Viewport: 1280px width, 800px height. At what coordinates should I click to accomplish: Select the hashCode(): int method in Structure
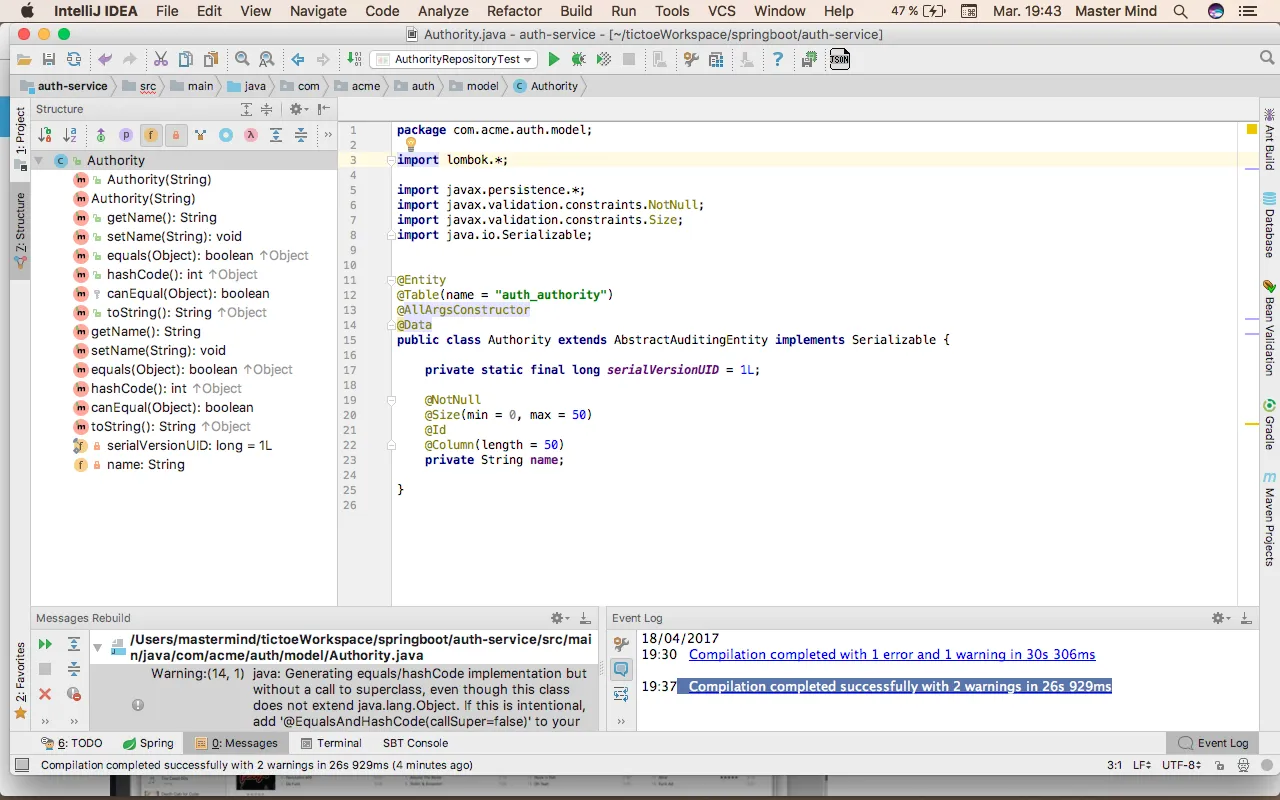(155, 275)
